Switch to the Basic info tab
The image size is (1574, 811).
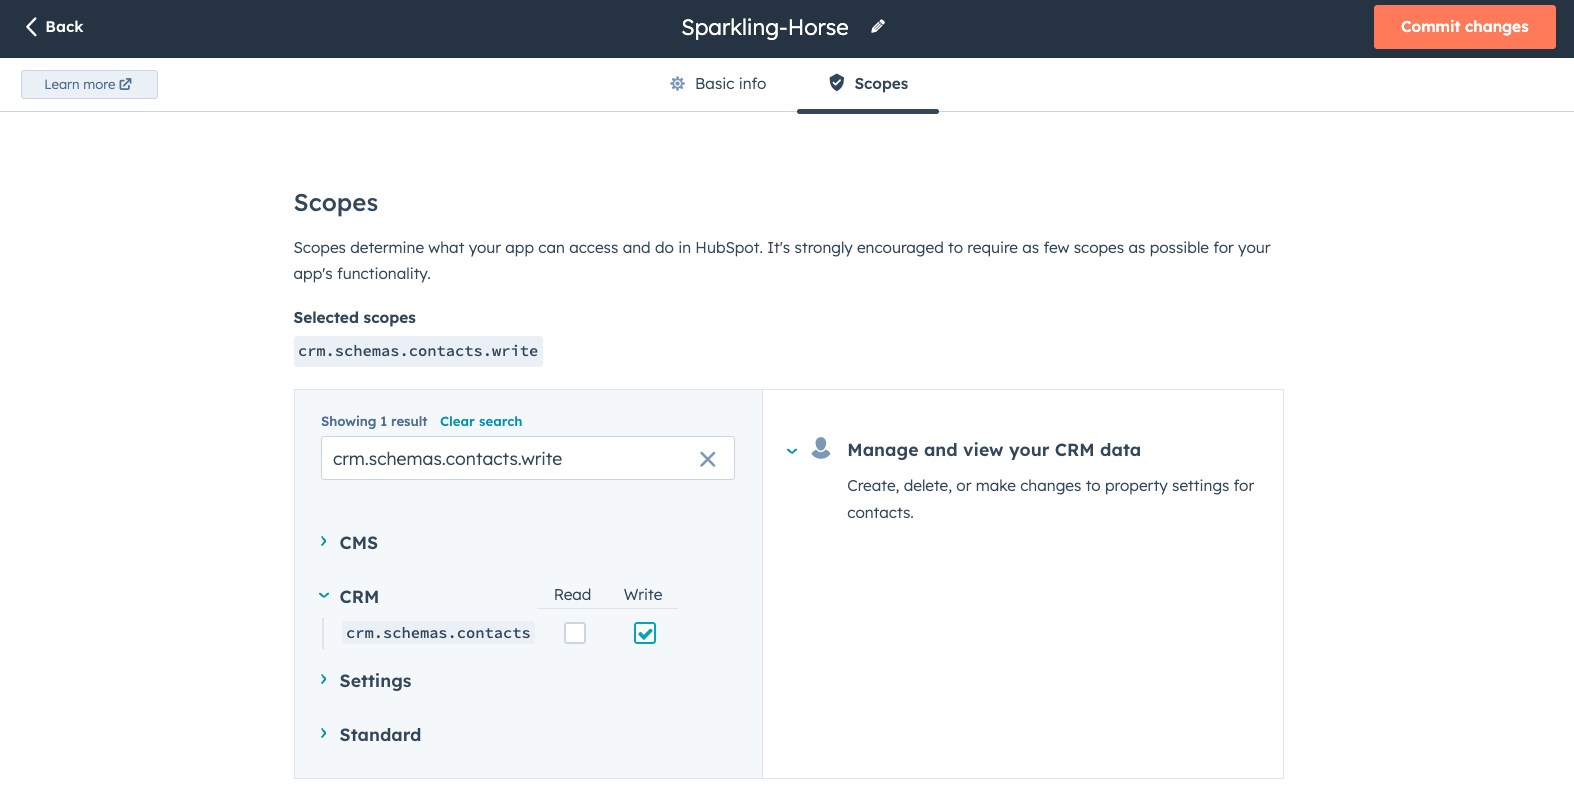(718, 84)
